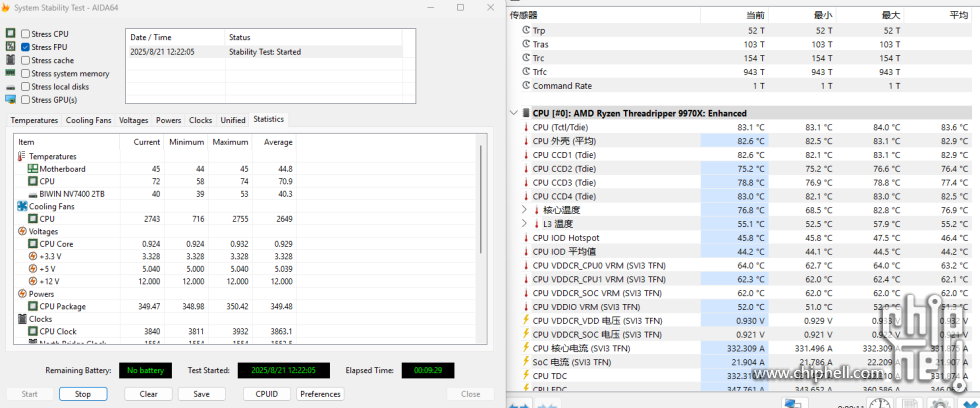Click the Stress local disks drive icon
Image resolution: width=980 pixels, height=408 pixels.
11,87
